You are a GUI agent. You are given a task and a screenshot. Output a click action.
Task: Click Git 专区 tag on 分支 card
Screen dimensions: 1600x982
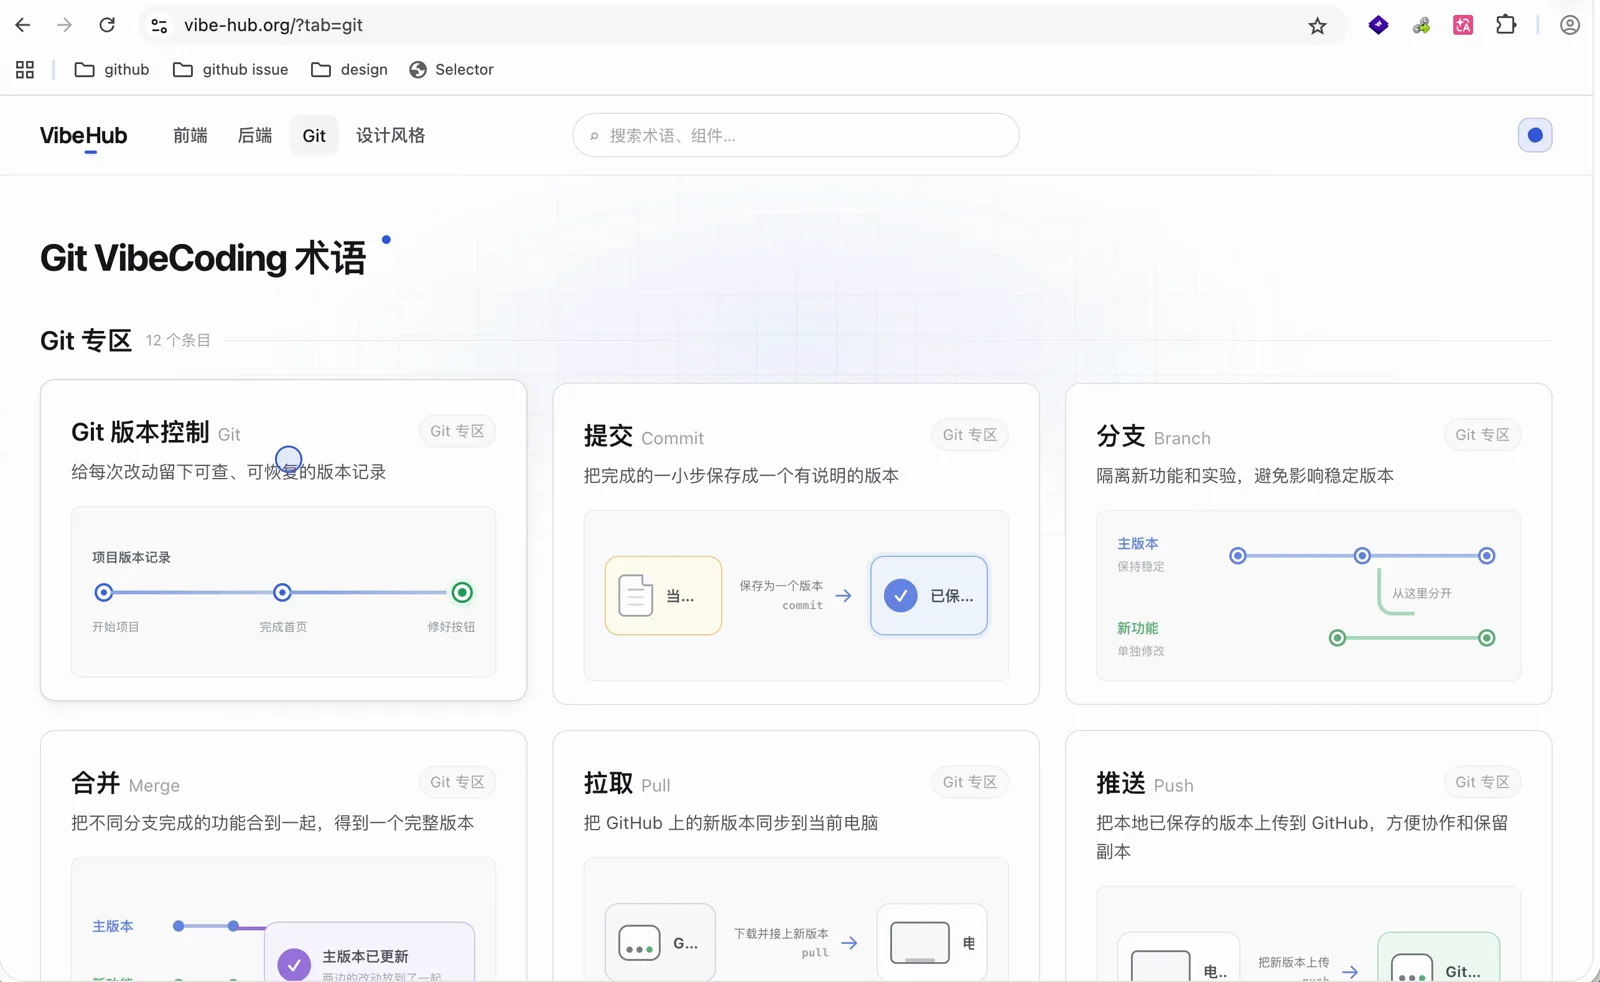click(1482, 435)
